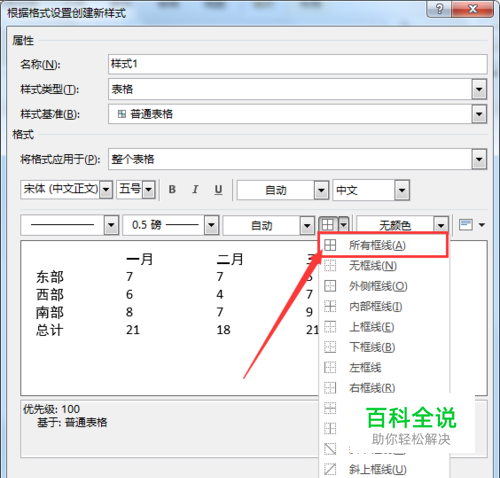The width and height of the screenshot is (500, 478).
Task: Click preview table row label 西部
Action: 50,294
